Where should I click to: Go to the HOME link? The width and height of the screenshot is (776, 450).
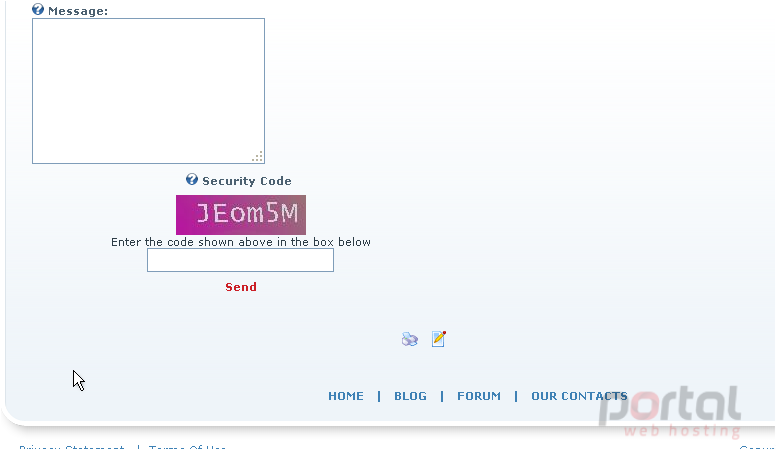click(x=346, y=396)
